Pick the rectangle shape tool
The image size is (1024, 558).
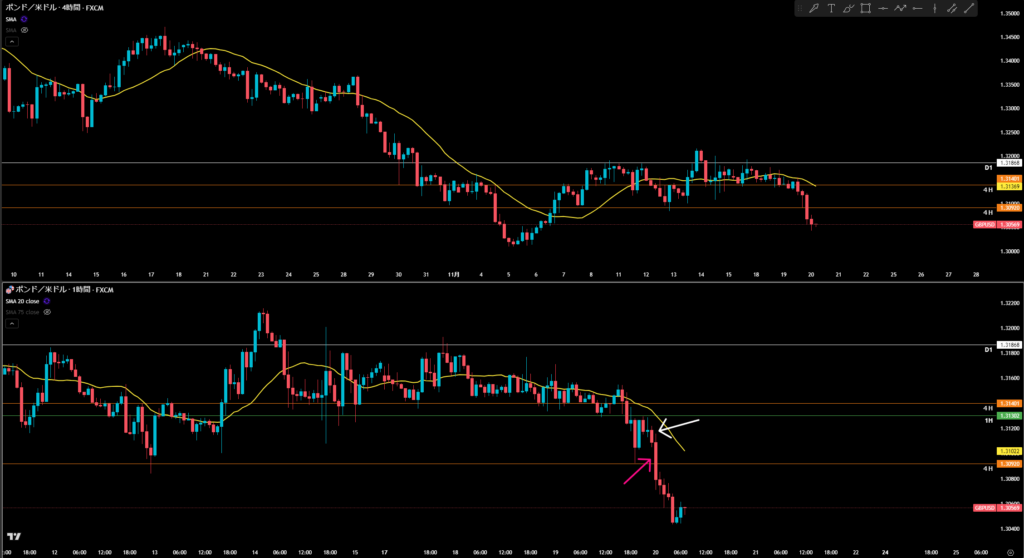point(865,9)
